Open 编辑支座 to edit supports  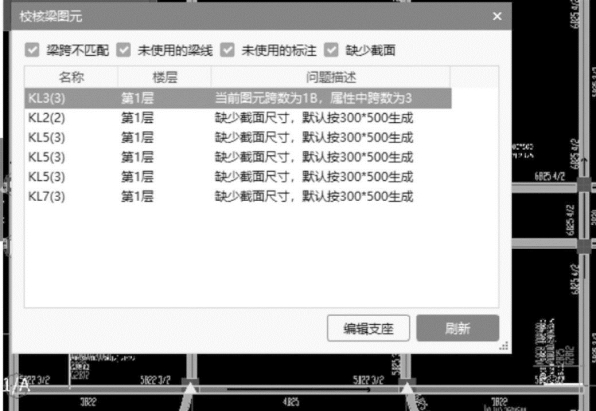pyautogui.click(x=368, y=328)
